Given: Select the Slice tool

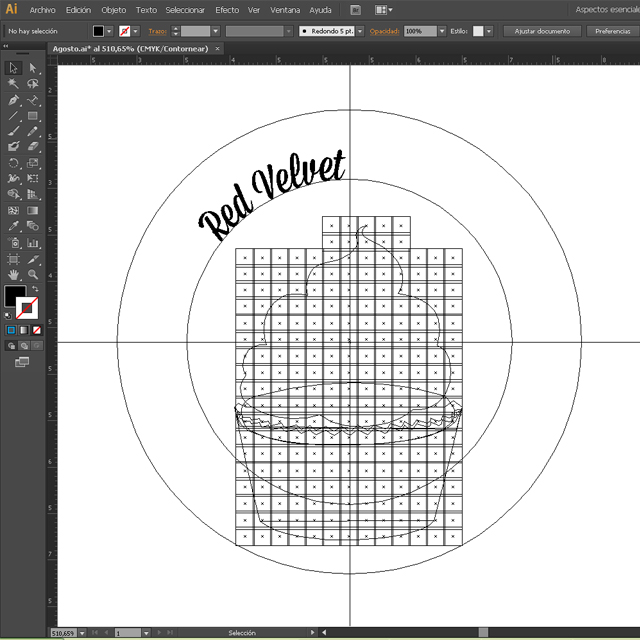Looking at the screenshot, I should tap(33, 259).
